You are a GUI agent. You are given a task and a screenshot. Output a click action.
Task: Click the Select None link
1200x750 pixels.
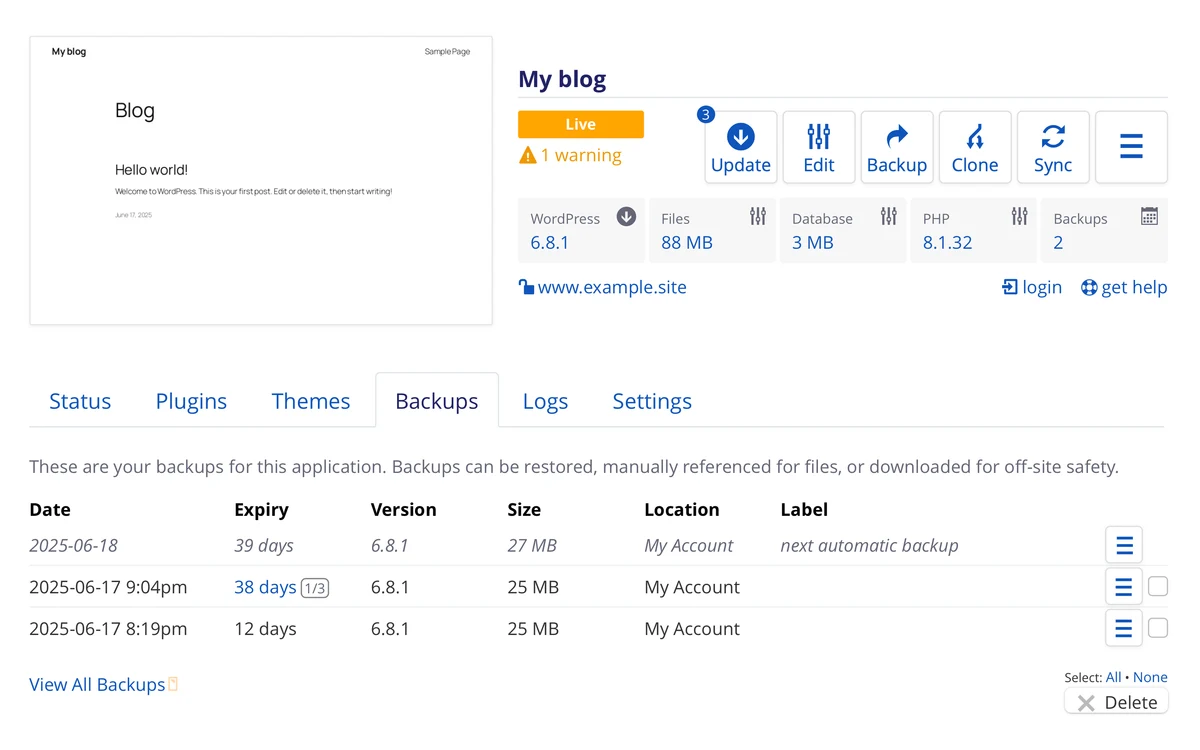(1150, 677)
